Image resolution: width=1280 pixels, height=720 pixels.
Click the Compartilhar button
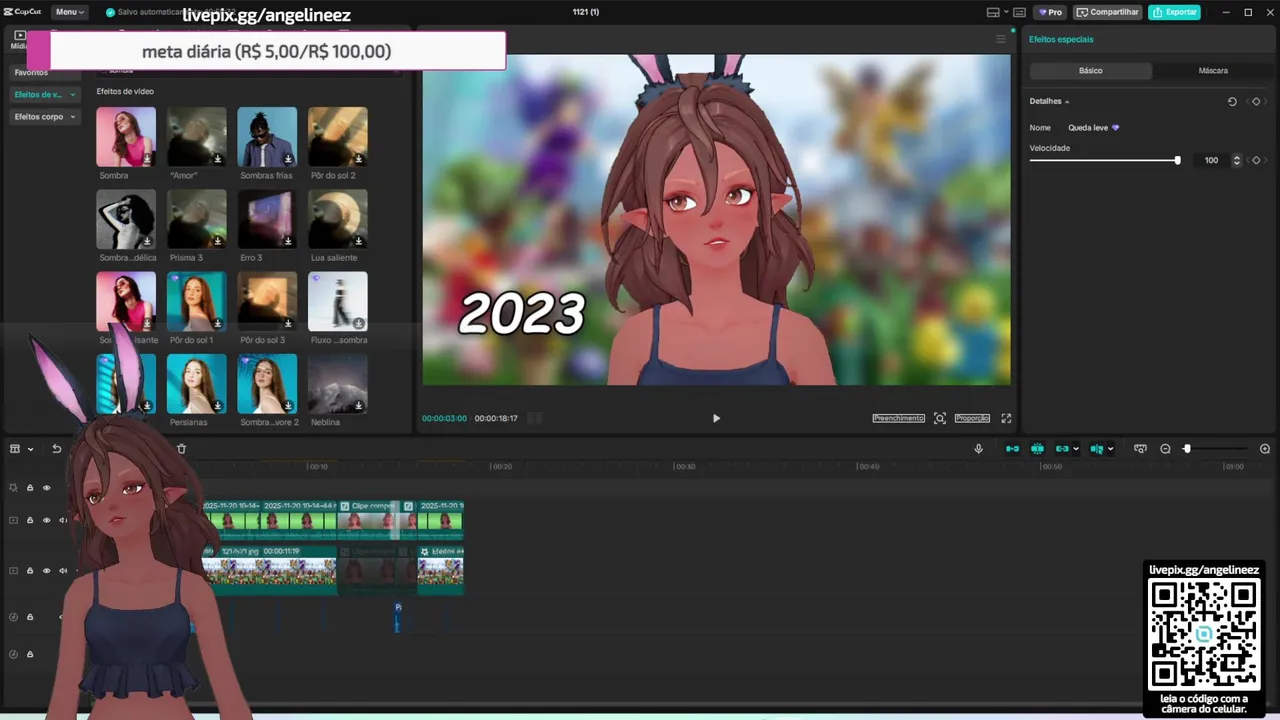[x=1108, y=12]
